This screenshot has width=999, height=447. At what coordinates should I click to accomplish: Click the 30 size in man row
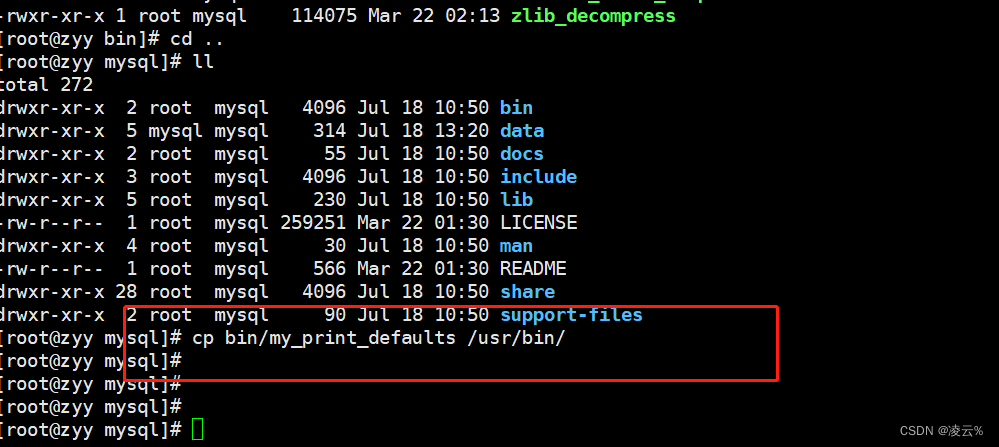point(335,245)
